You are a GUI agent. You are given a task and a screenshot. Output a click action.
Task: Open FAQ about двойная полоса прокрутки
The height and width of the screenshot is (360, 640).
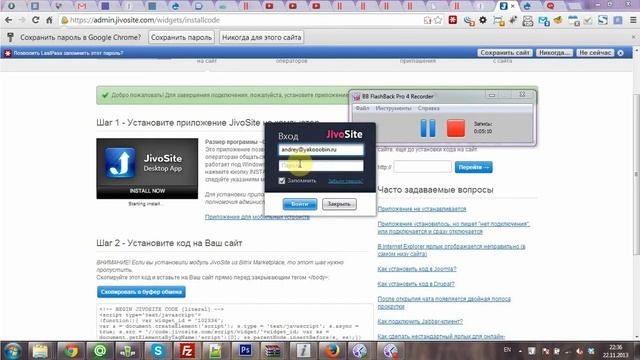(444, 302)
